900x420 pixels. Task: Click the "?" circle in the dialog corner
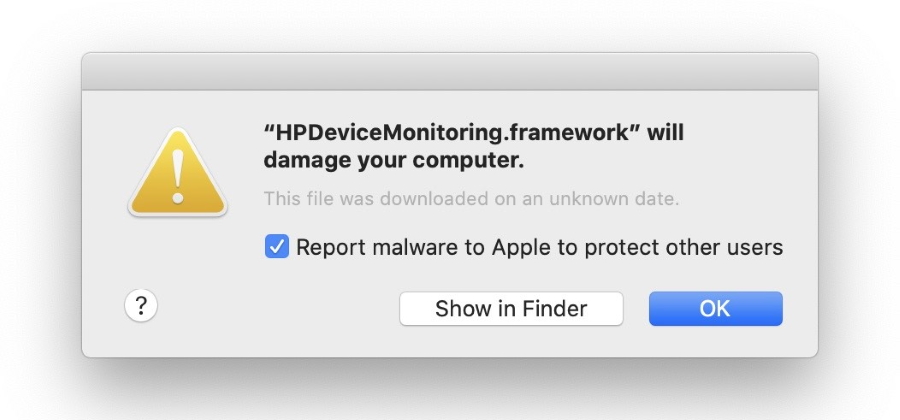pos(141,306)
